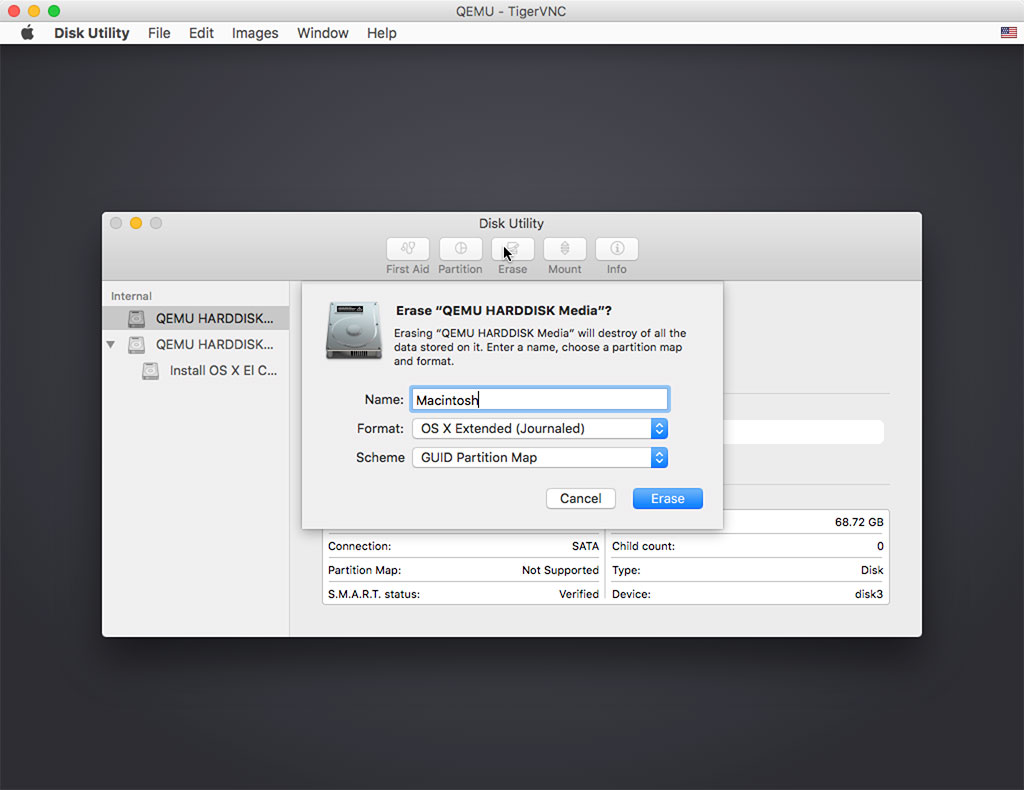Click the Not Supported partition map value
This screenshot has width=1024, height=790.
[x=560, y=570]
